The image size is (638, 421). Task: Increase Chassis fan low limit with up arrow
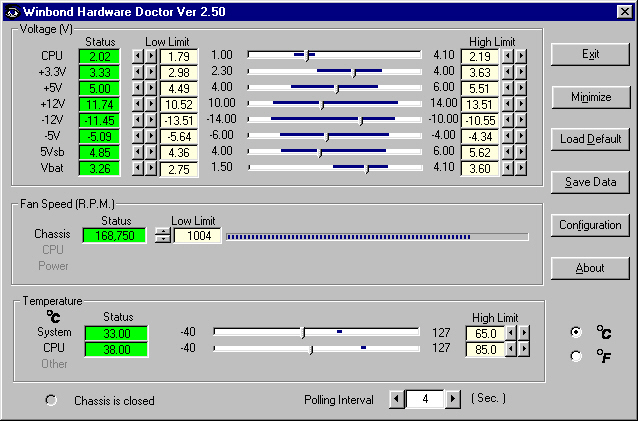click(x=163, y=231)
